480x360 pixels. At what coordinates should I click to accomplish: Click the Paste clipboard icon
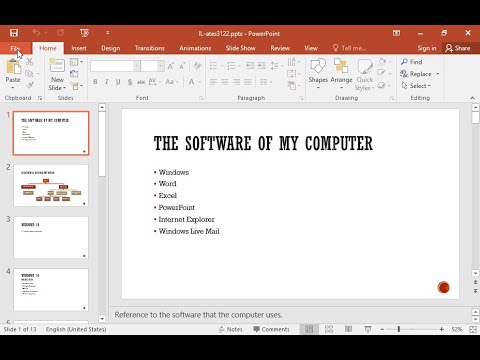[x=13, y=66]
